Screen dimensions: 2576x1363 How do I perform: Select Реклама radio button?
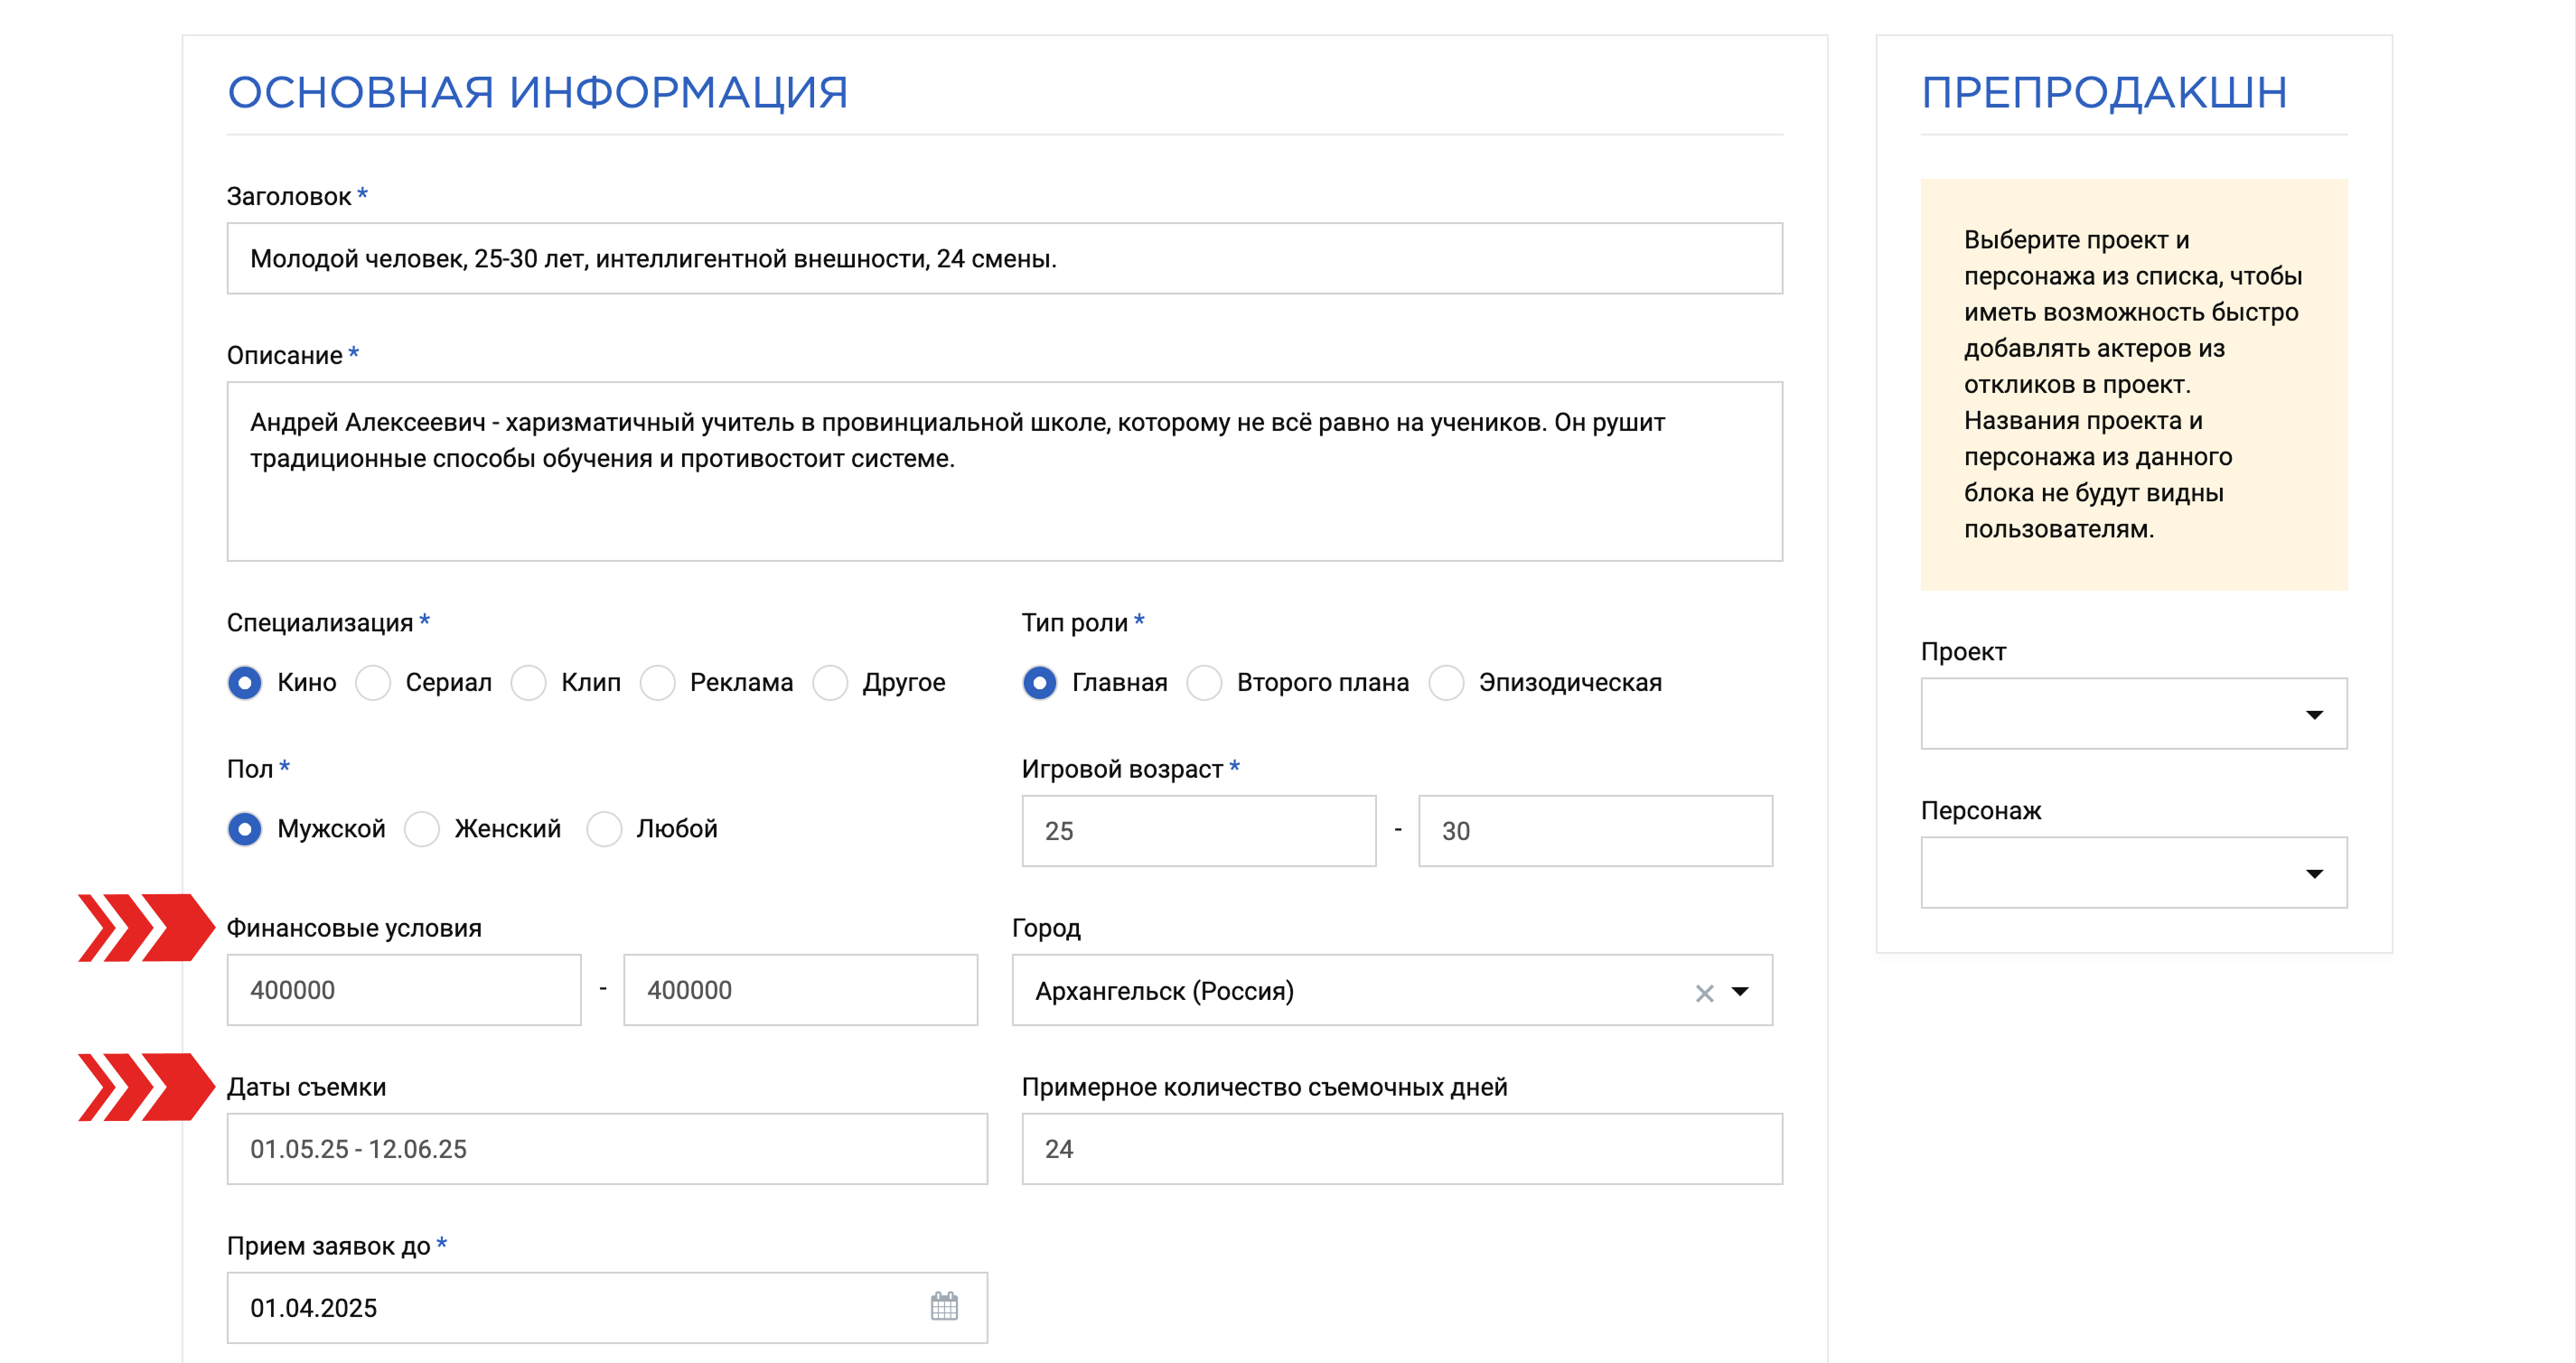[658, 683]
